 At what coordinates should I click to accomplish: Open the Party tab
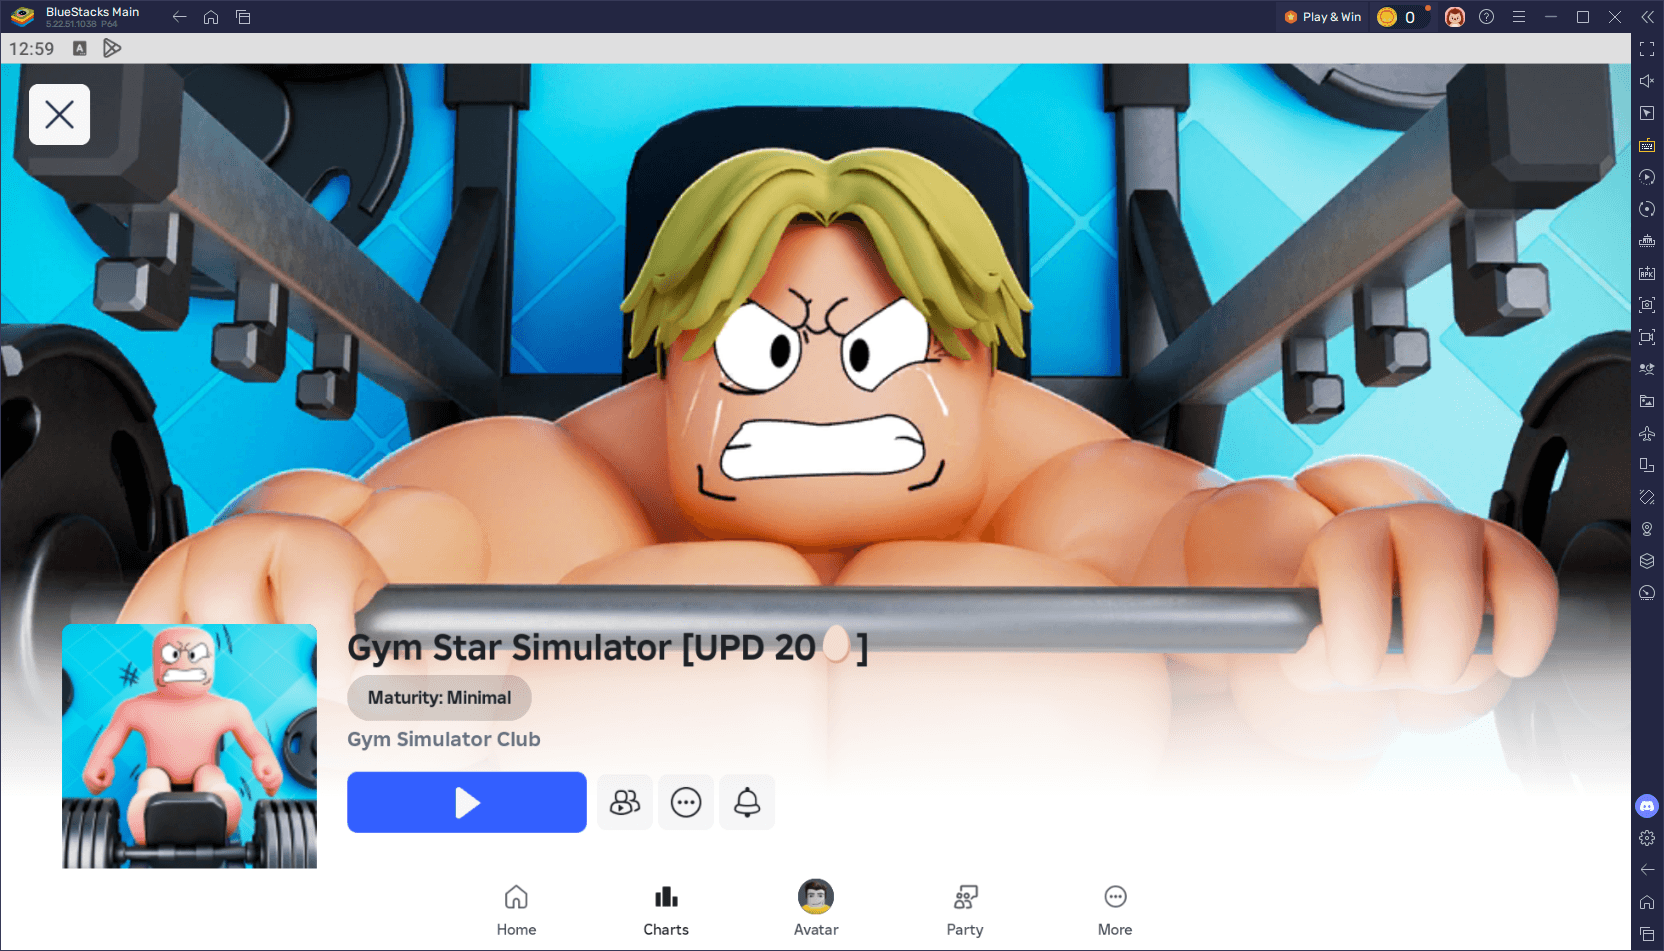coord(965,910)
